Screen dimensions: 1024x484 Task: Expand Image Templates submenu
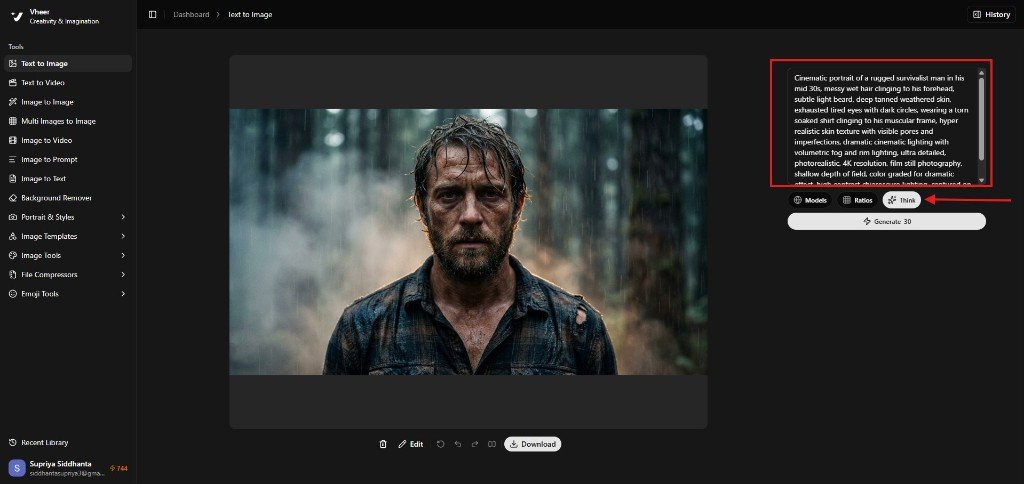[x=123, y=236]
